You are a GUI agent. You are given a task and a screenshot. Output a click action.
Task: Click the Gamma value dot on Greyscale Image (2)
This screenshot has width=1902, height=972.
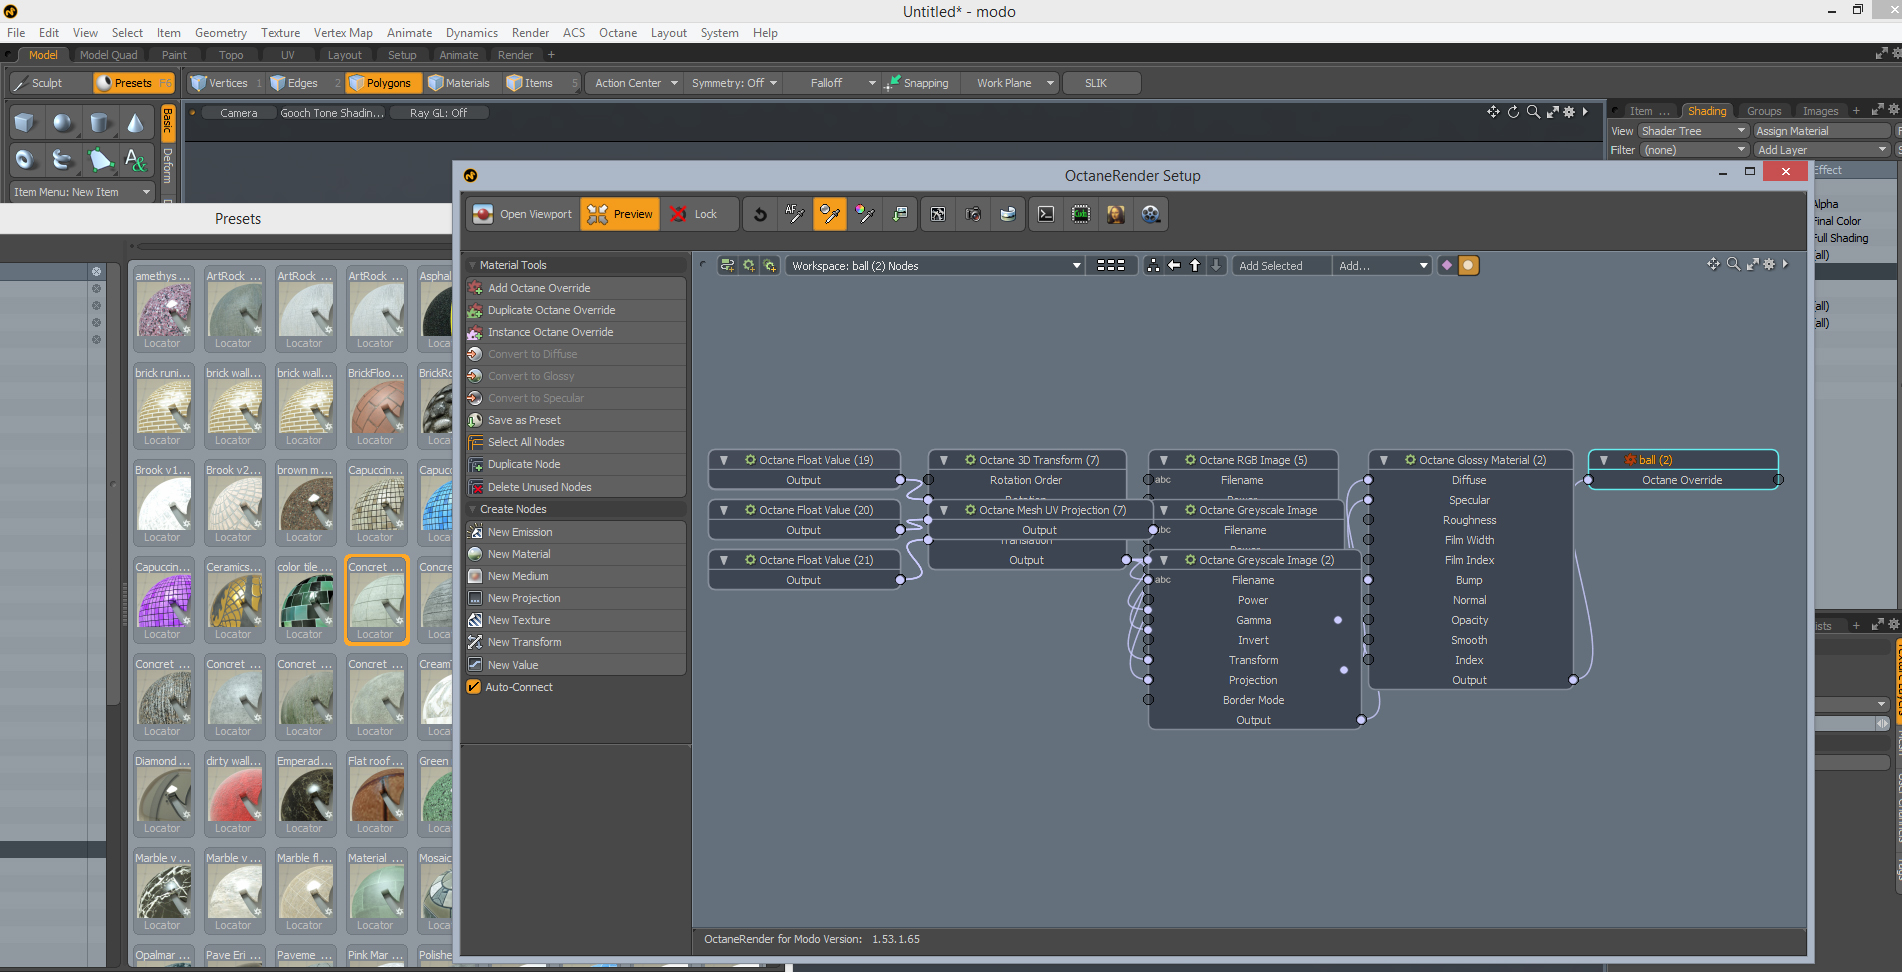[x=1338, y=620]
